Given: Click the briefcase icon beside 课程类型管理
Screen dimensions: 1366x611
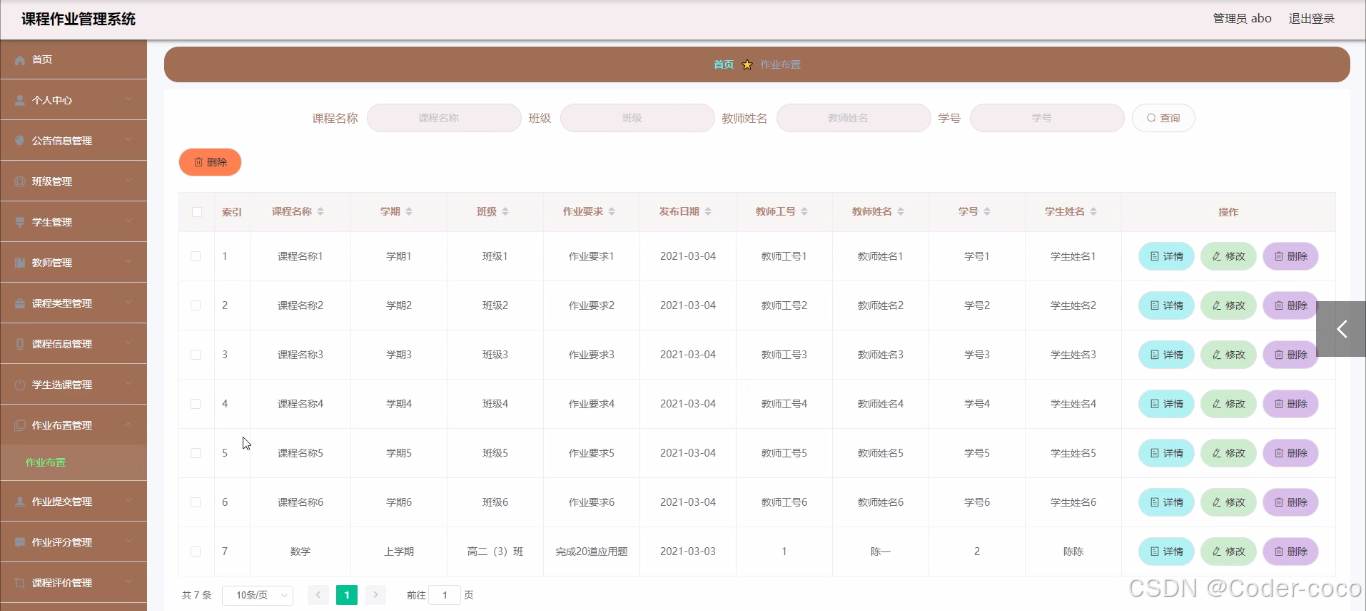Looking at the screenshot, I should tap(20, 303).
